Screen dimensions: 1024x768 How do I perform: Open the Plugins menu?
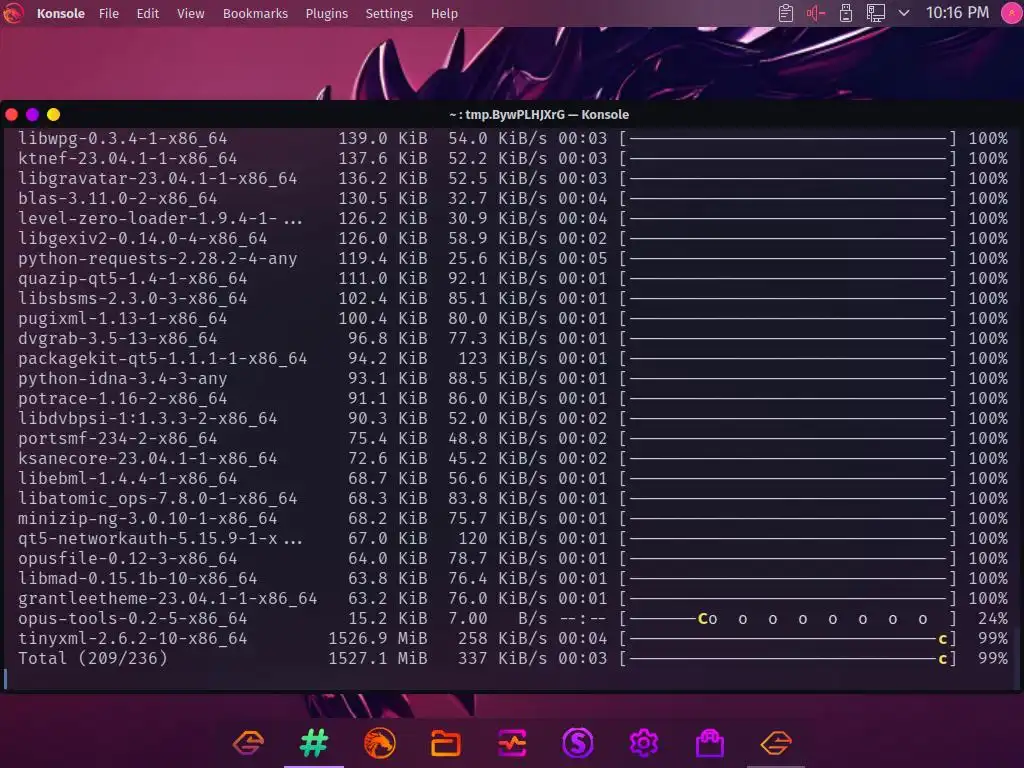tap(327, 13)
